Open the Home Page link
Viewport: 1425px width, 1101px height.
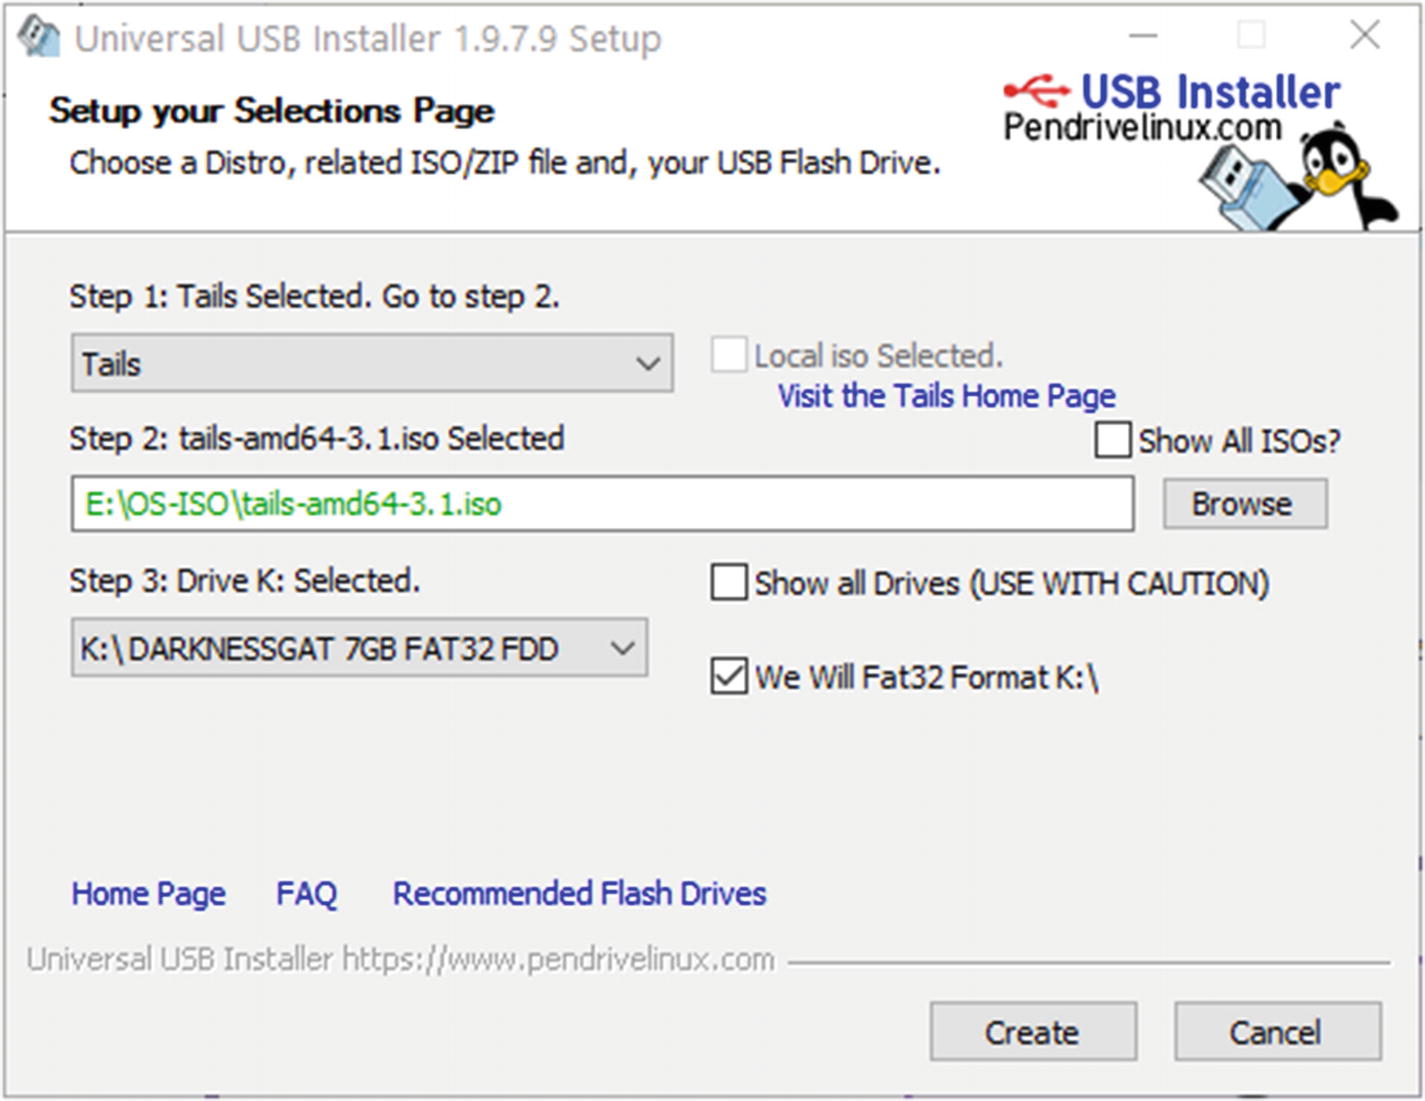pos(148,894)
